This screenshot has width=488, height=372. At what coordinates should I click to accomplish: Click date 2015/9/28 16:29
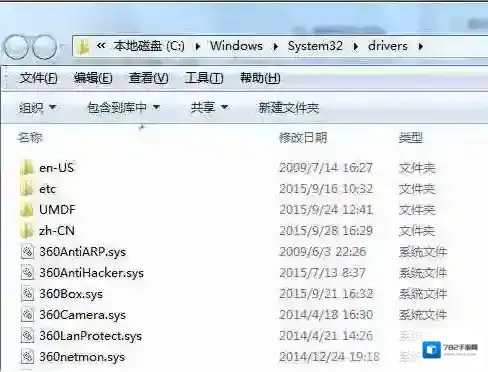point(326,231)
